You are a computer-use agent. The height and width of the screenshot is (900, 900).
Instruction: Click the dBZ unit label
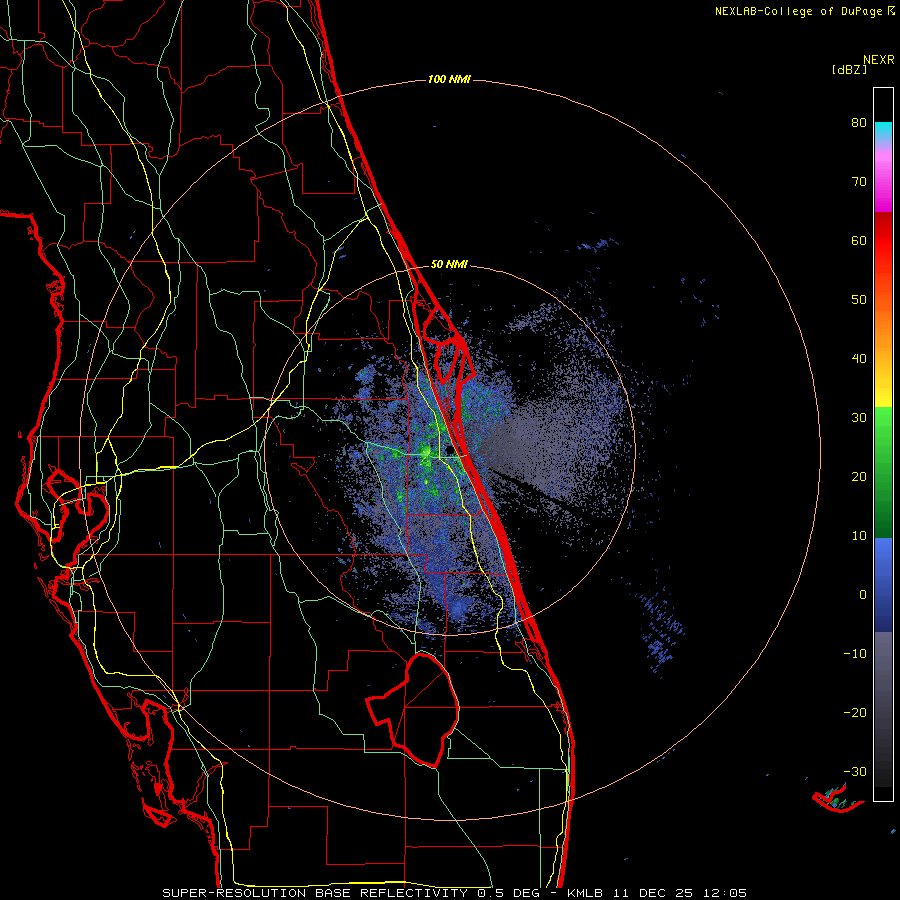849,70
